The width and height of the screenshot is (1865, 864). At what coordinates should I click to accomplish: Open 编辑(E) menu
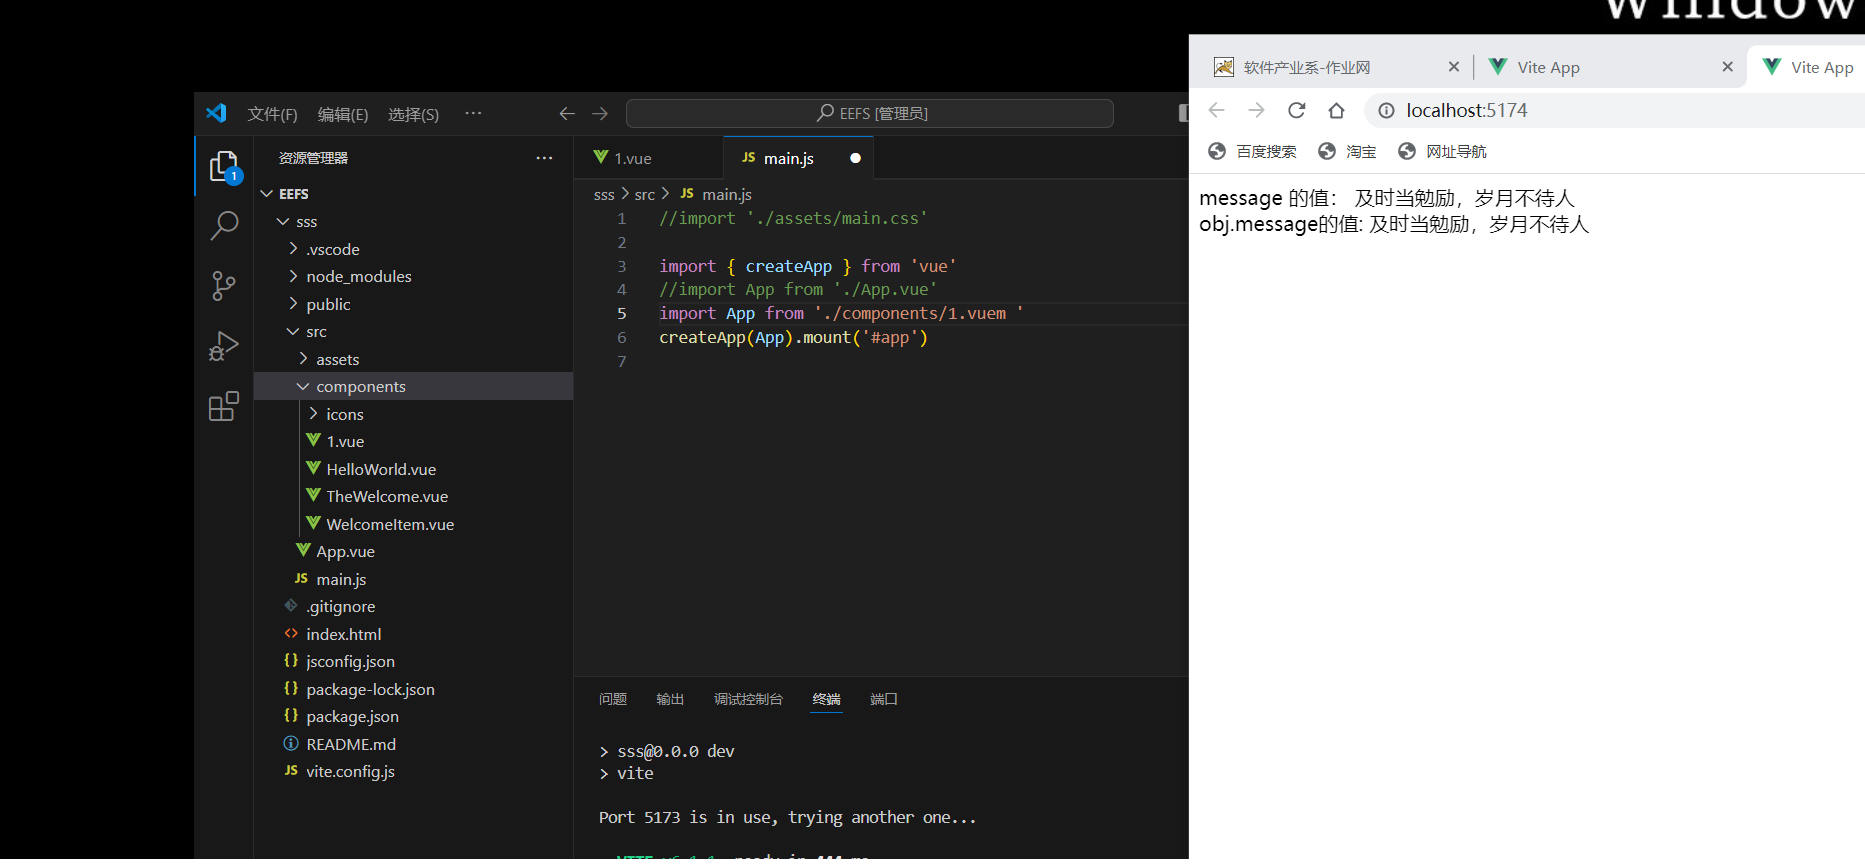(343, 114)
